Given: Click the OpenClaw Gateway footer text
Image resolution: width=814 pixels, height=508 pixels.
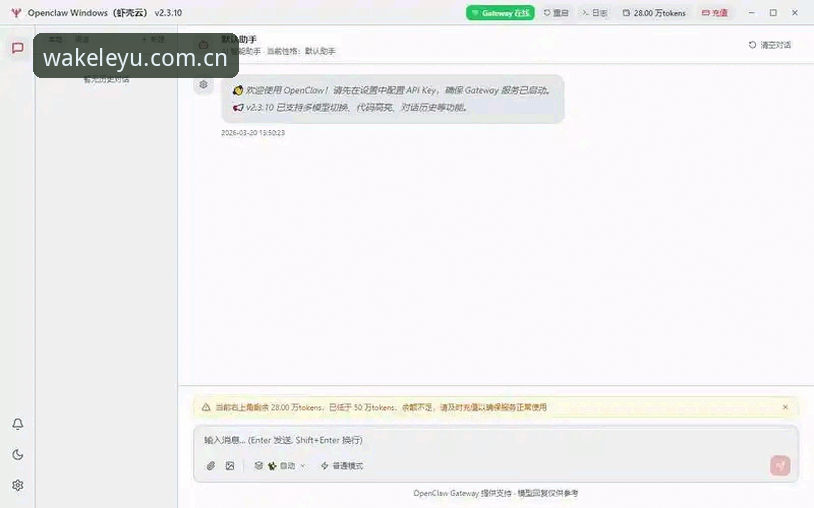Looking at the screenshot, I should click(495, 493).
